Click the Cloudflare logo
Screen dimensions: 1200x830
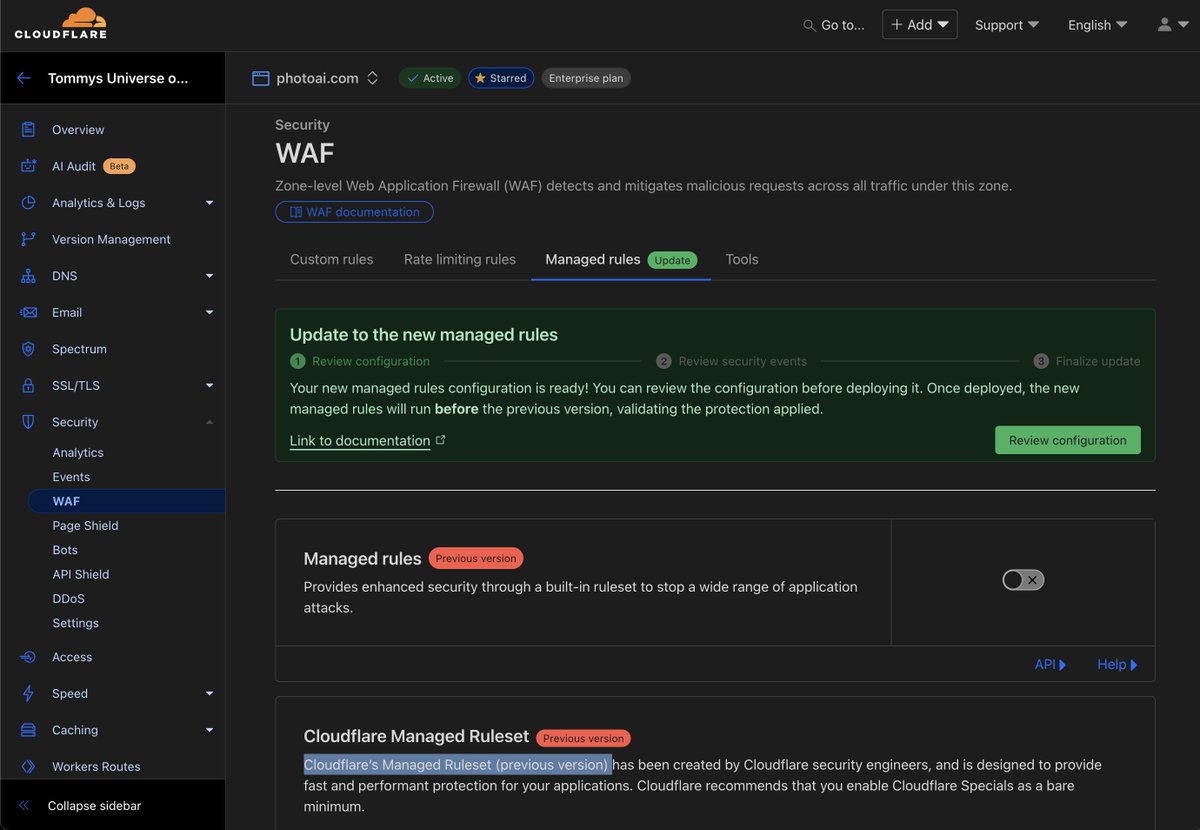60,24
